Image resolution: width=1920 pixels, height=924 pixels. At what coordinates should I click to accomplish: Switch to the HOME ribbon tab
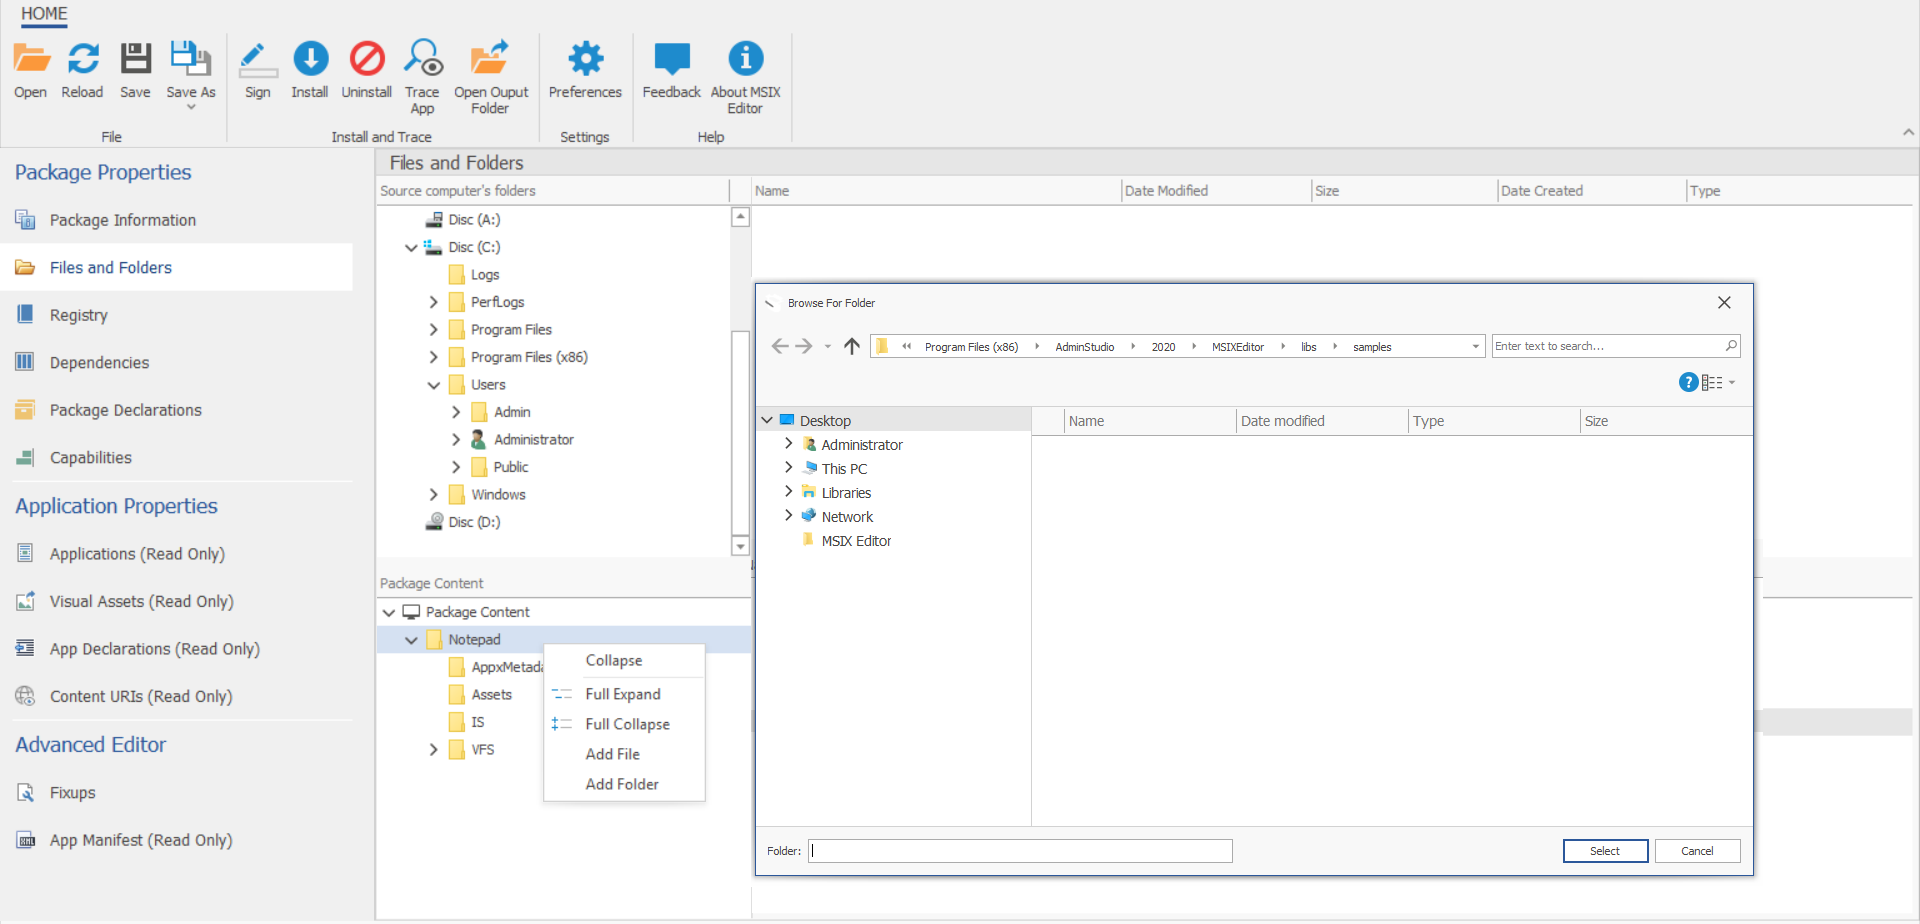pyautogui.click(x=44, y=15)
